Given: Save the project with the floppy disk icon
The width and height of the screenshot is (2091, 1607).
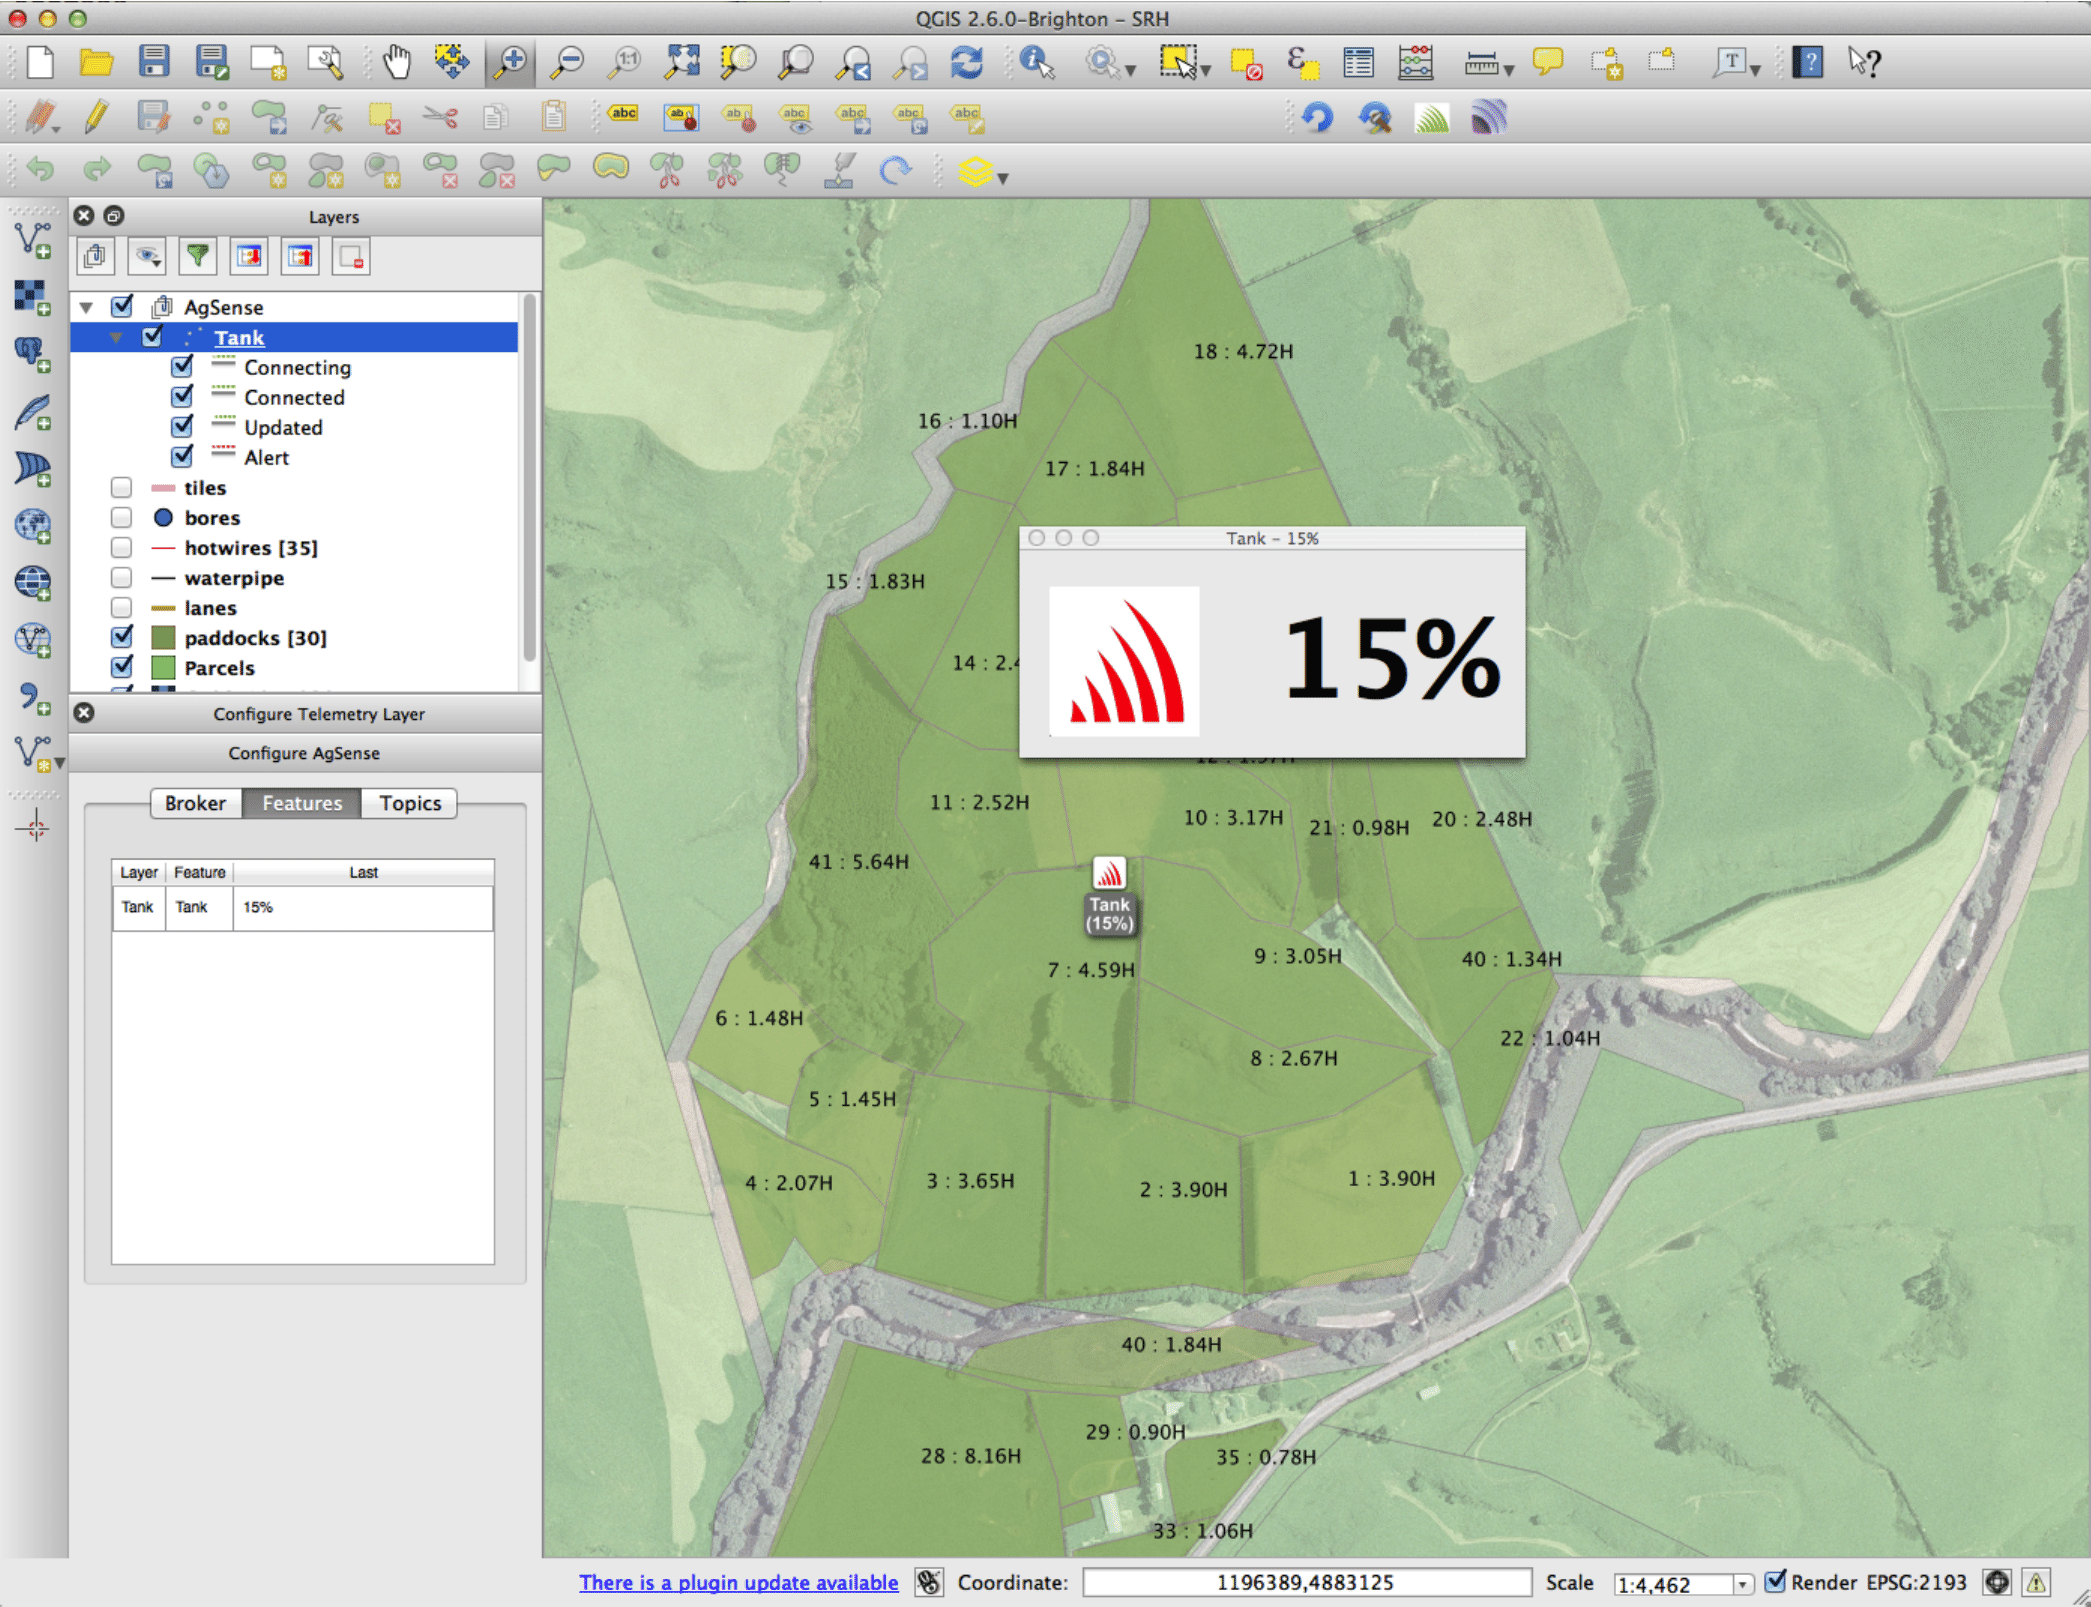Looking at the screenshot, I should tap(153, 62).
